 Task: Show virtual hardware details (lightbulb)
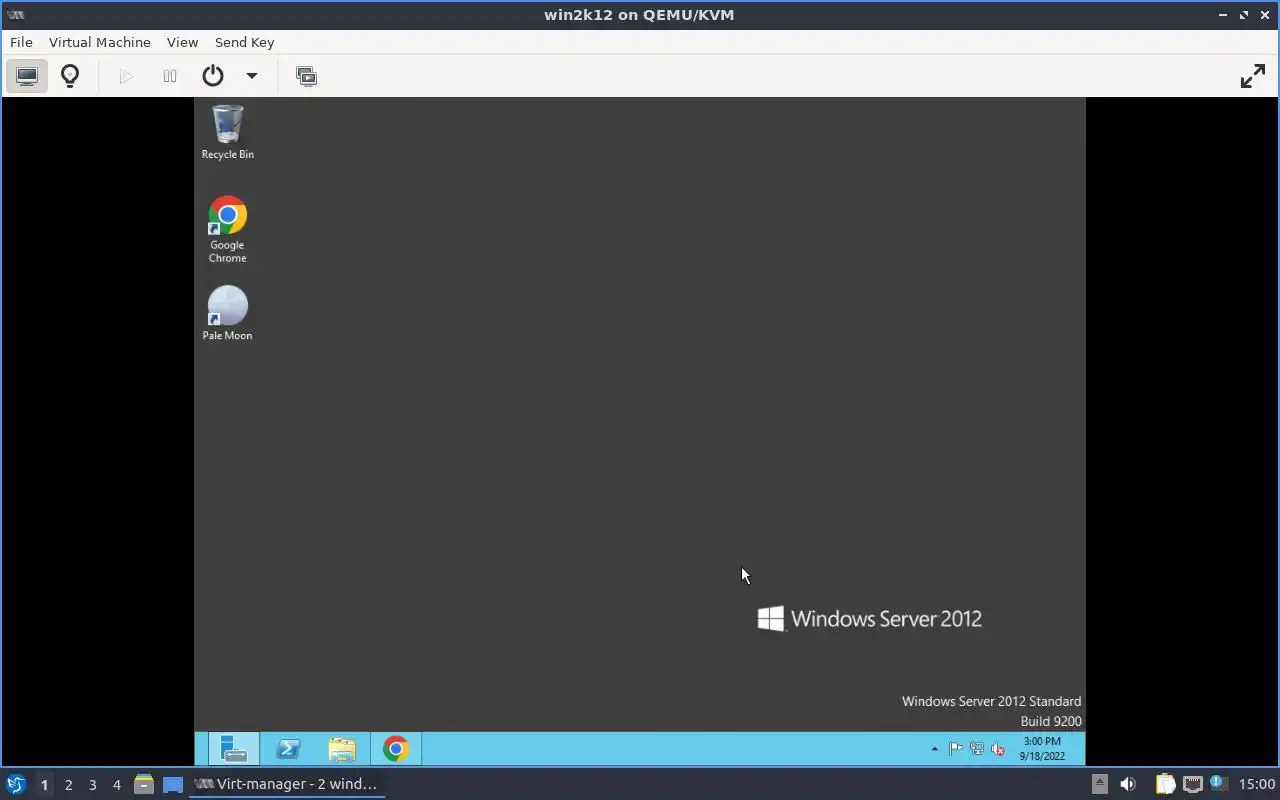70,76
